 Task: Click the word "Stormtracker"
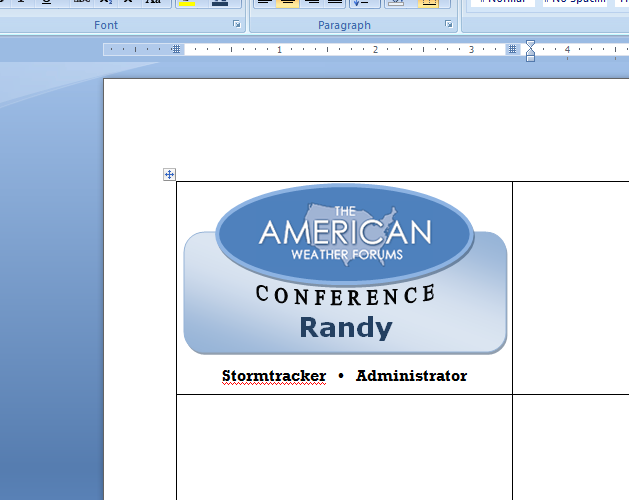tap(274, 376)
